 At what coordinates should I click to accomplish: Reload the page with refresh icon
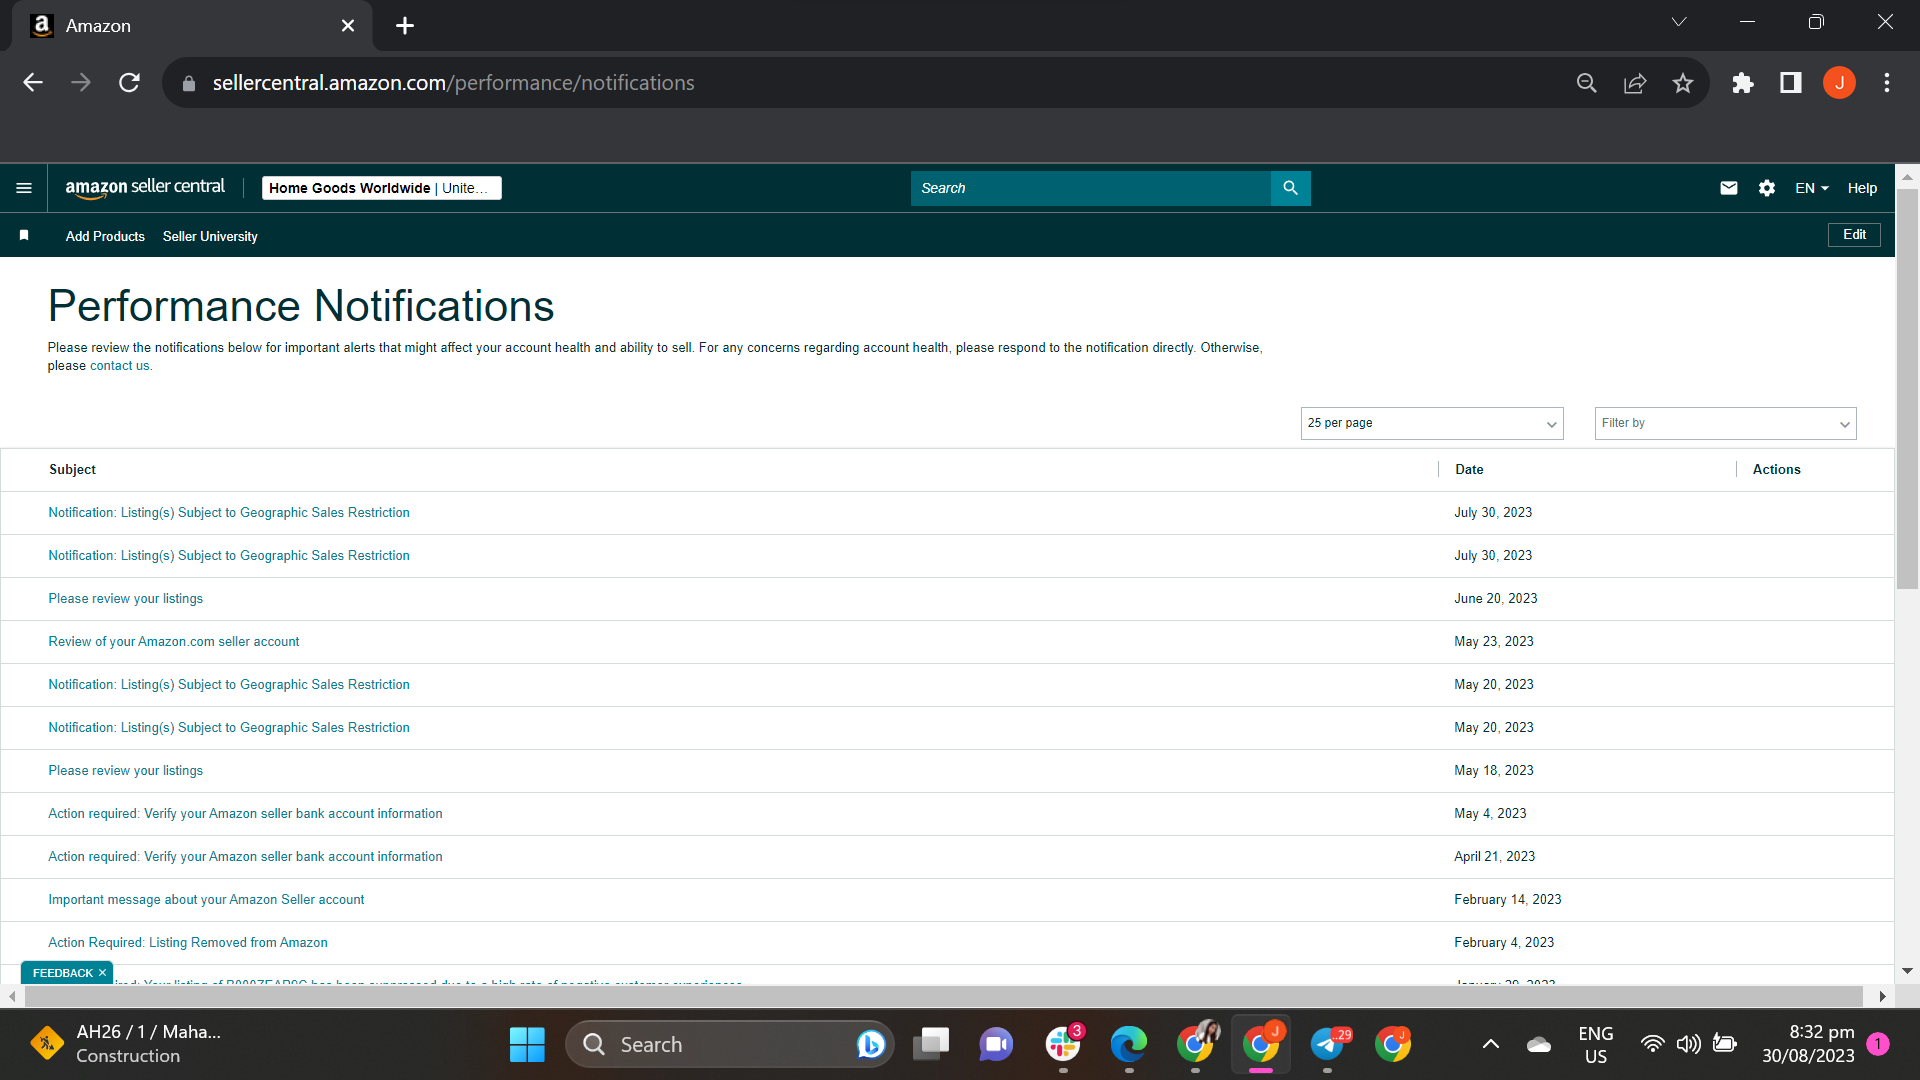click(x=129, y=83)
